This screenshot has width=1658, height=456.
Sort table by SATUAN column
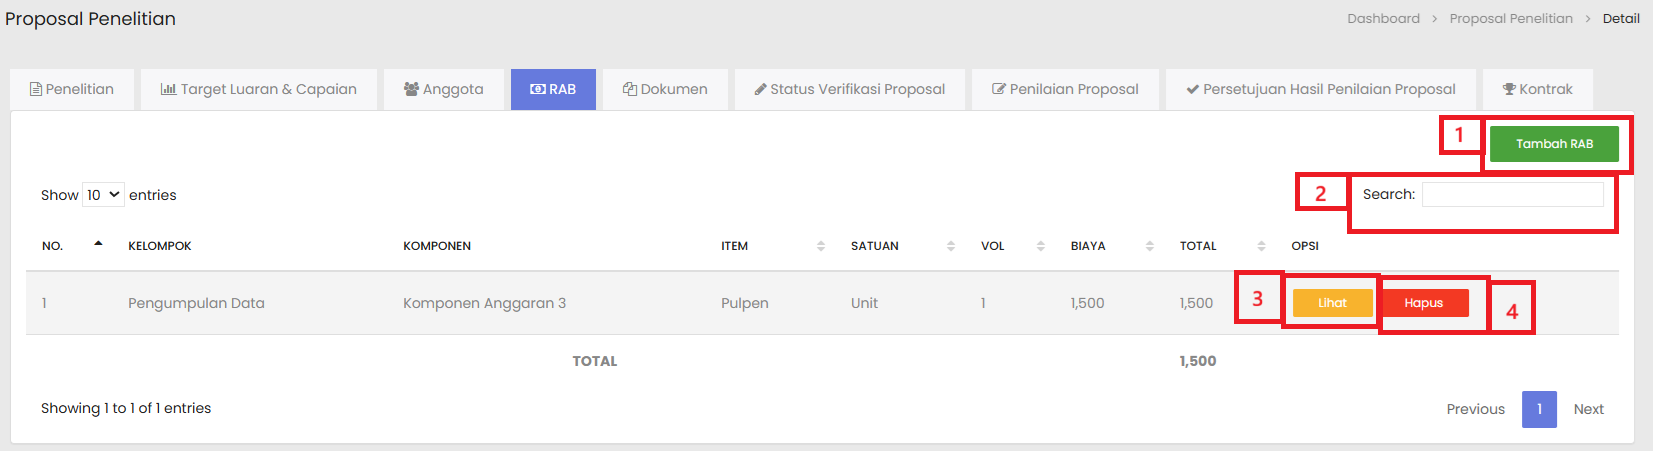[x=950, y=246]
